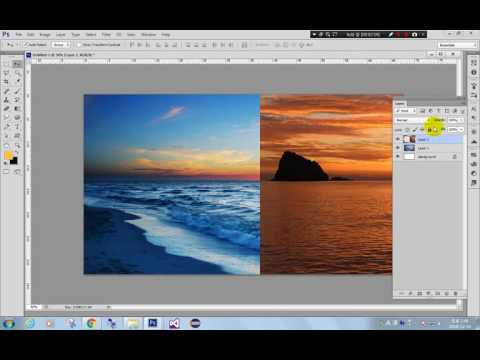Select the Zoom tool
Screen dimensions: 480x360
[17, 145]
